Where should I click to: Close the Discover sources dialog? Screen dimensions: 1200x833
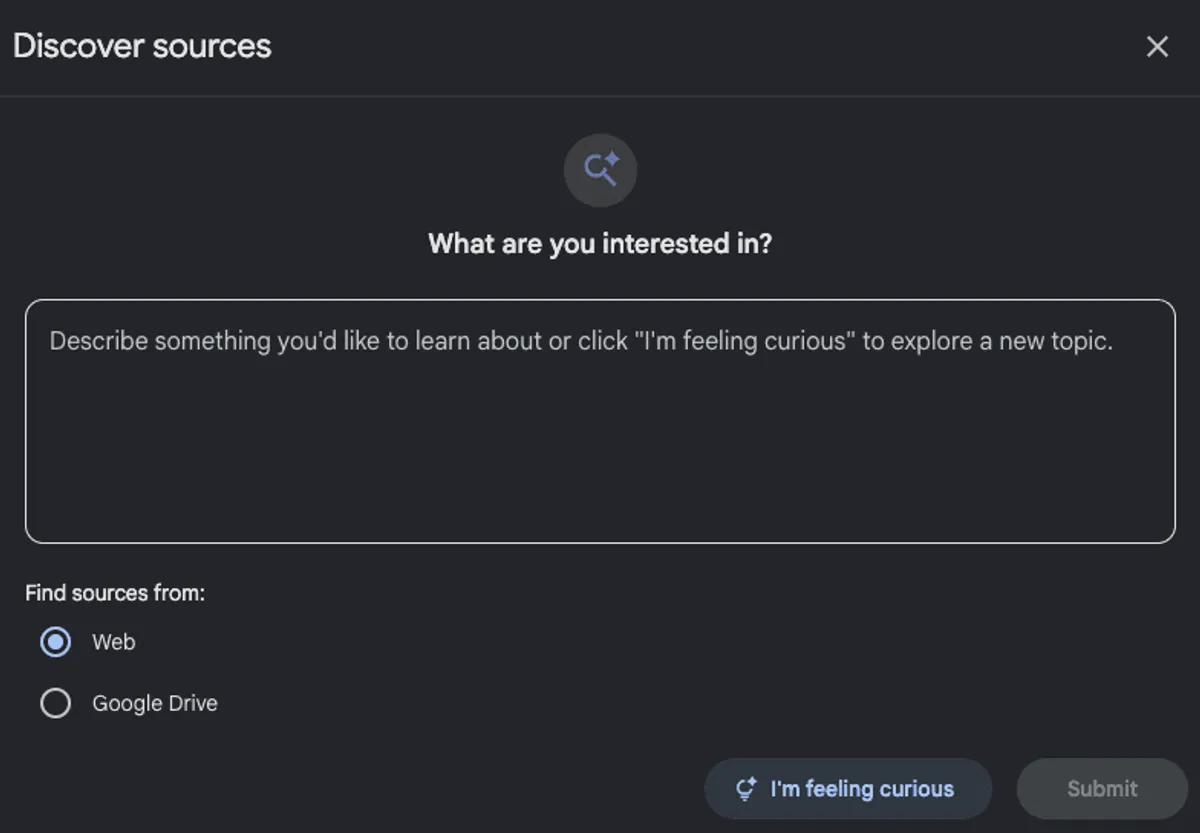1157,47
